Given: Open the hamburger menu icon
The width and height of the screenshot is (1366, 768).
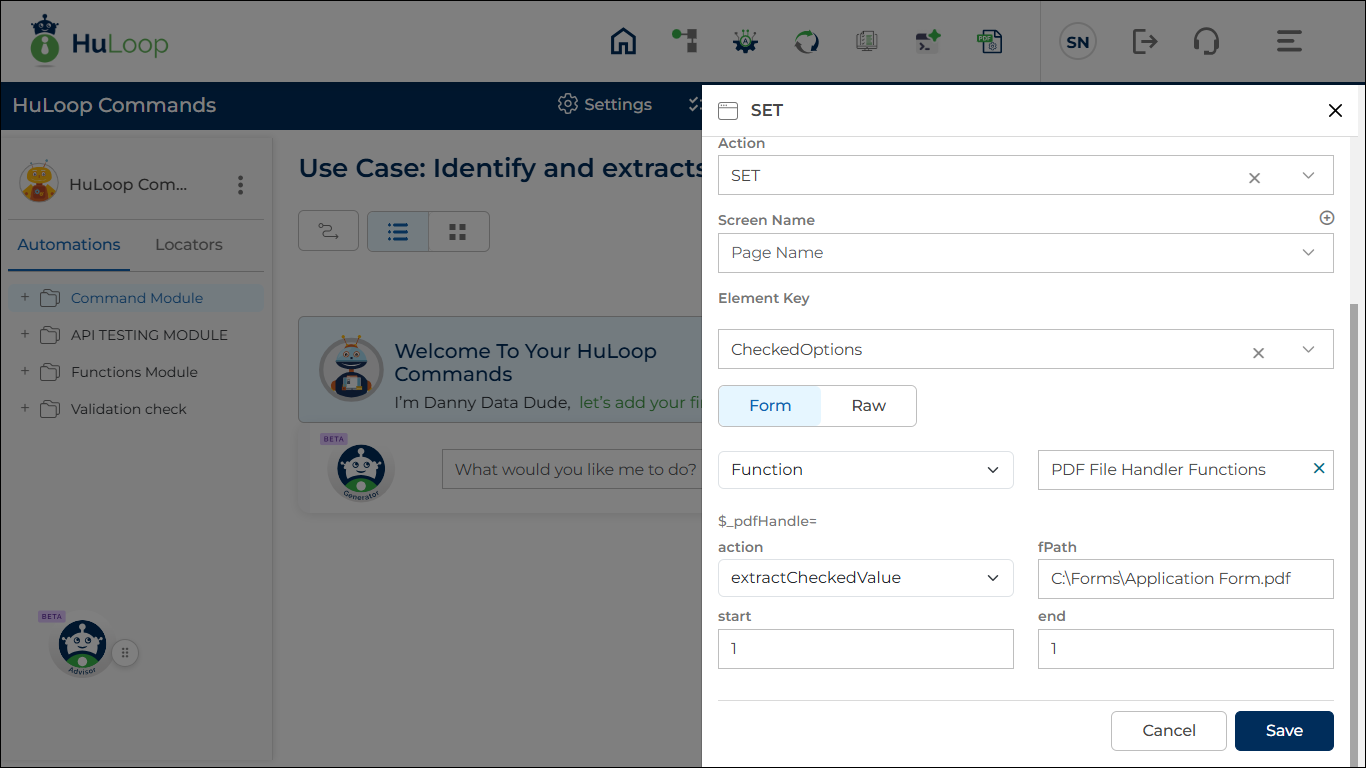Looking at the screenshot, I should pos(1289,42).
